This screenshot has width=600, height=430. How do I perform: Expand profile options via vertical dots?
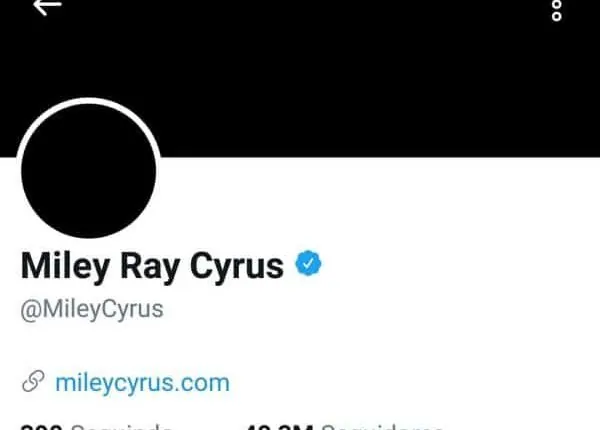click(x=557, y=10)
